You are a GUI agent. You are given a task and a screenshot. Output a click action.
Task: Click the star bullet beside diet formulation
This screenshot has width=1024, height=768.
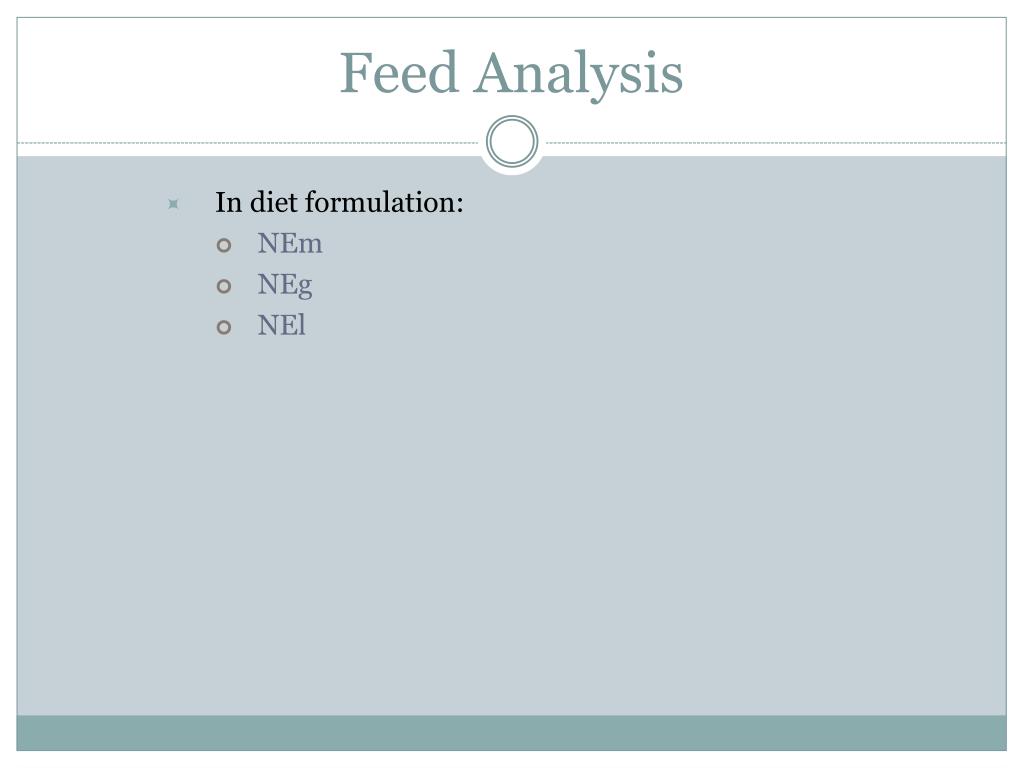click(173, 204)
